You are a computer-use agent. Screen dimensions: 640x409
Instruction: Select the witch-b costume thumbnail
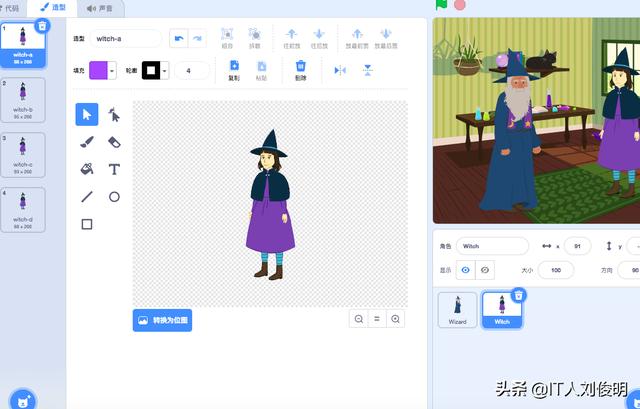pyautogui.click(x=23, y=99)
